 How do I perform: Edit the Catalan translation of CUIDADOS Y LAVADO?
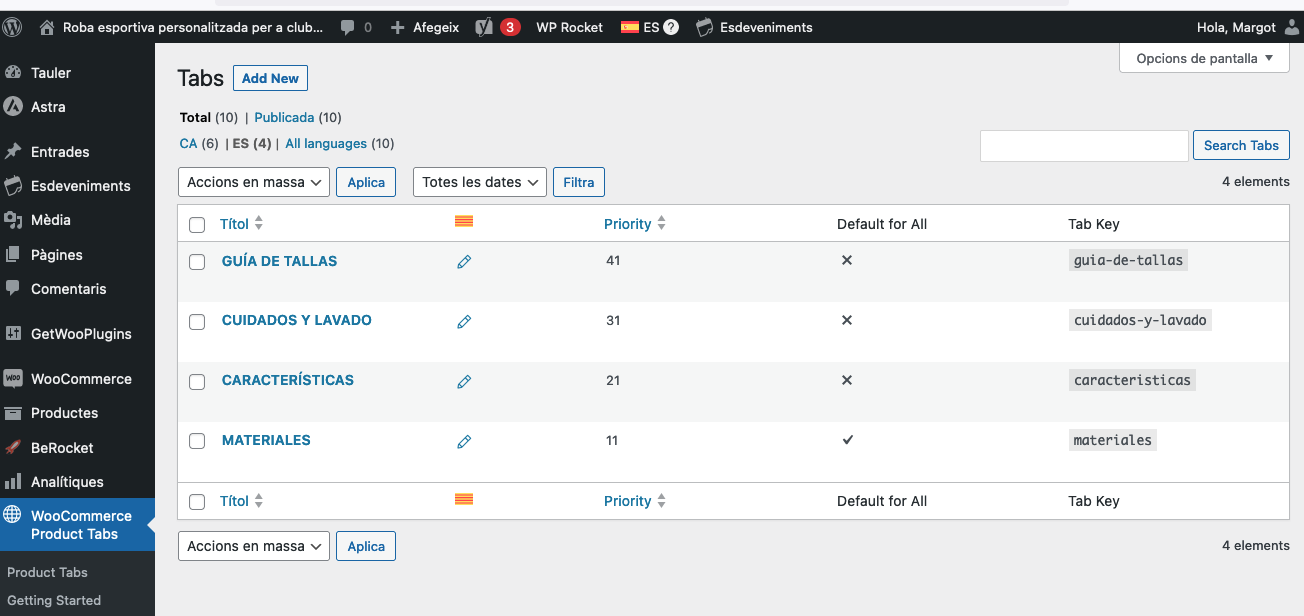point(464,322)
